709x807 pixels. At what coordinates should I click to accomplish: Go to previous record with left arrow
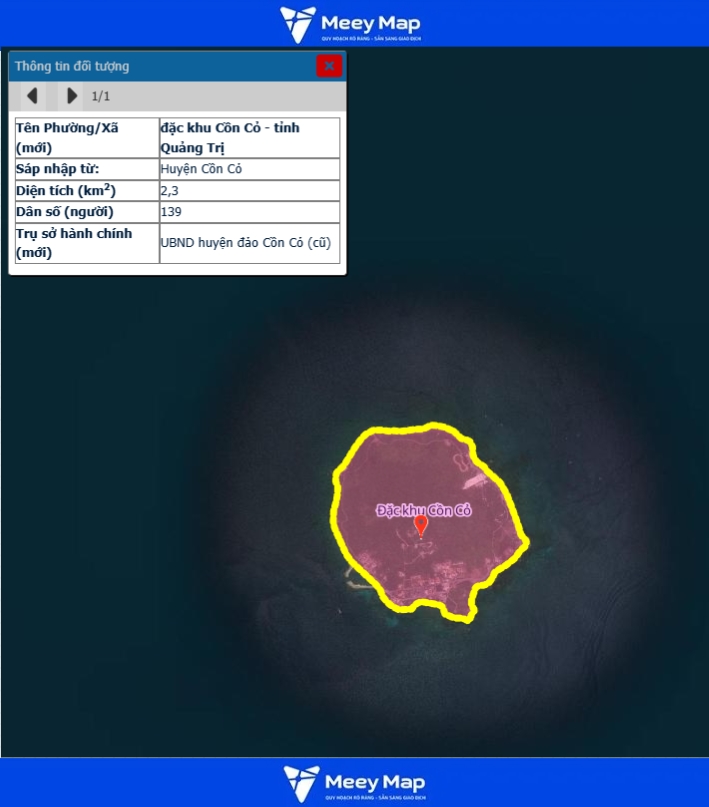(32, 96)
